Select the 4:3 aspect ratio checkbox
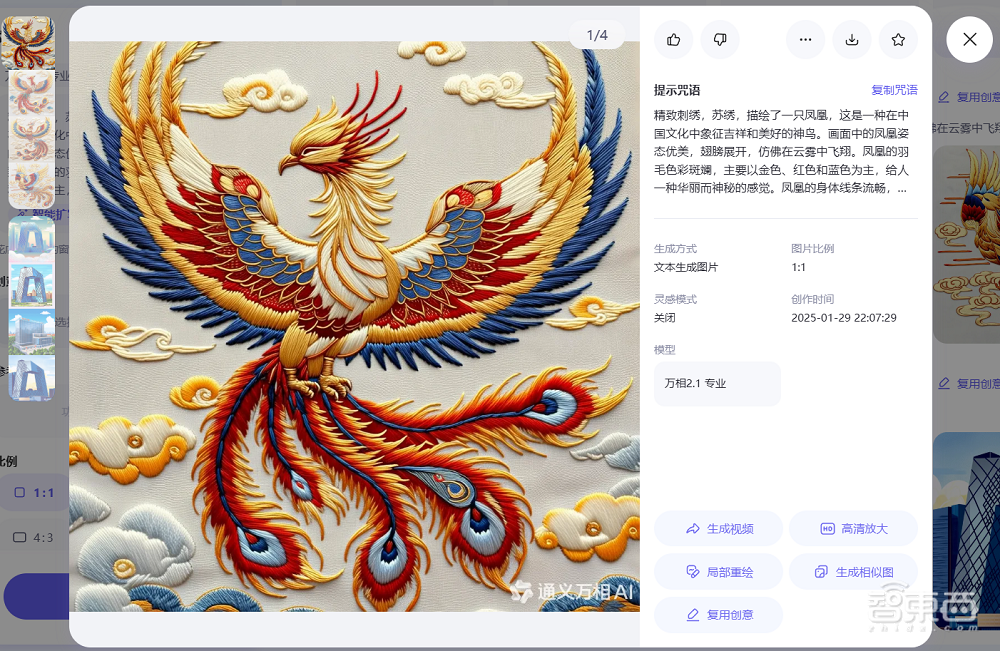 click(x=19, y=537)
